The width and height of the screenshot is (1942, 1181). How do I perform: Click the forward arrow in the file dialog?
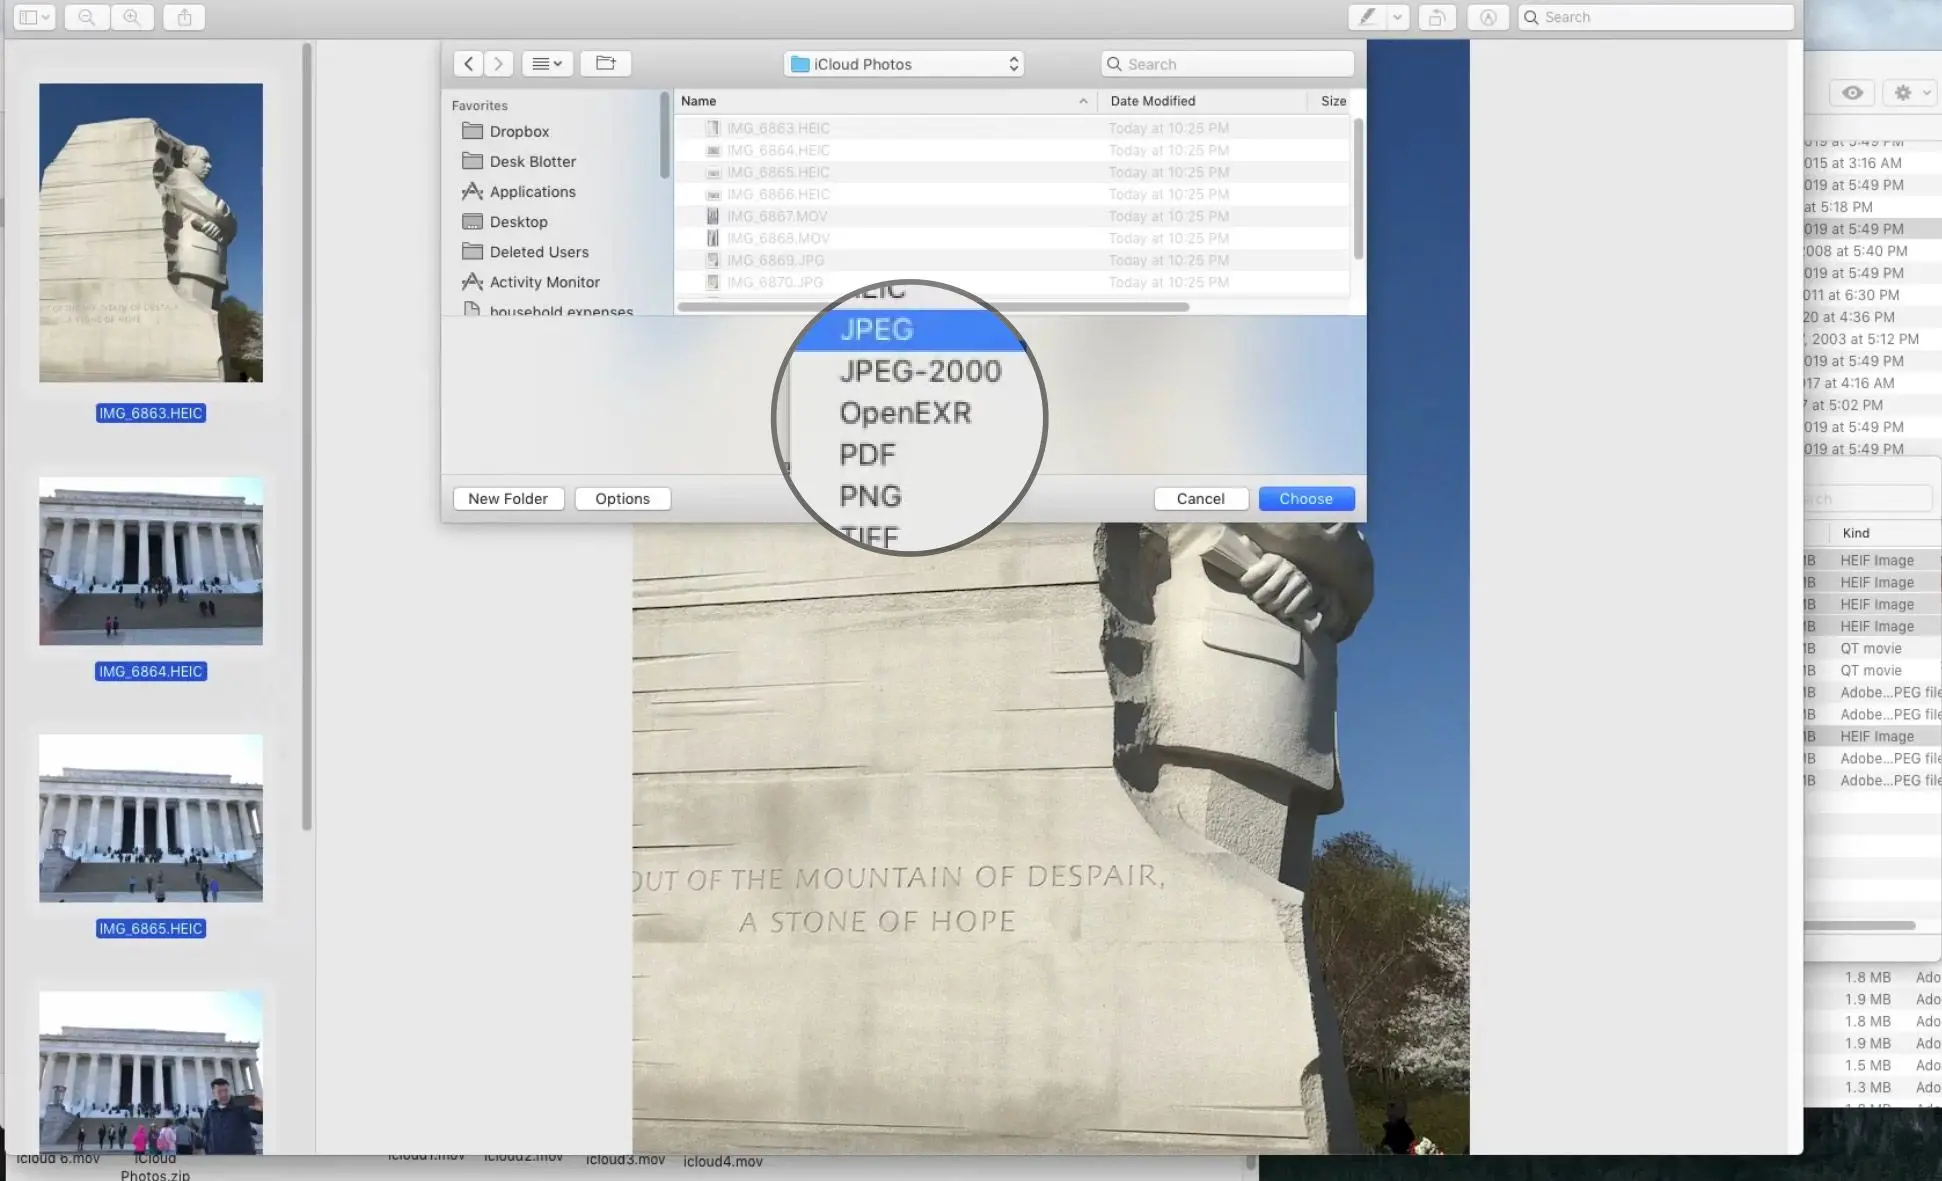[498, 63]
